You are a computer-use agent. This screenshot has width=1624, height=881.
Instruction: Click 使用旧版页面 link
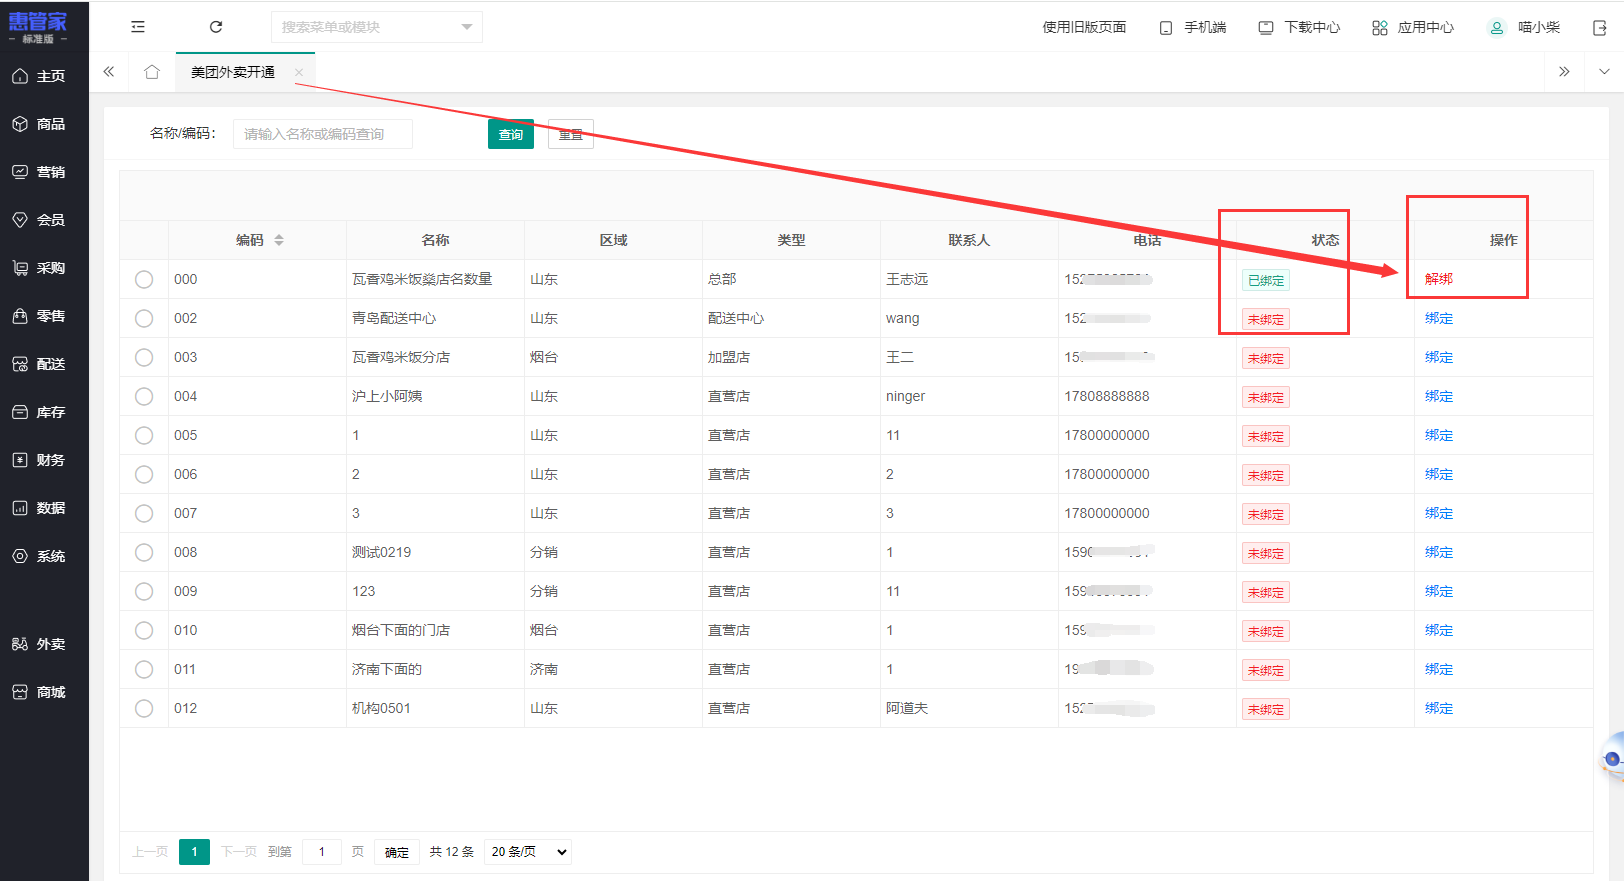tap(1084, 27)
